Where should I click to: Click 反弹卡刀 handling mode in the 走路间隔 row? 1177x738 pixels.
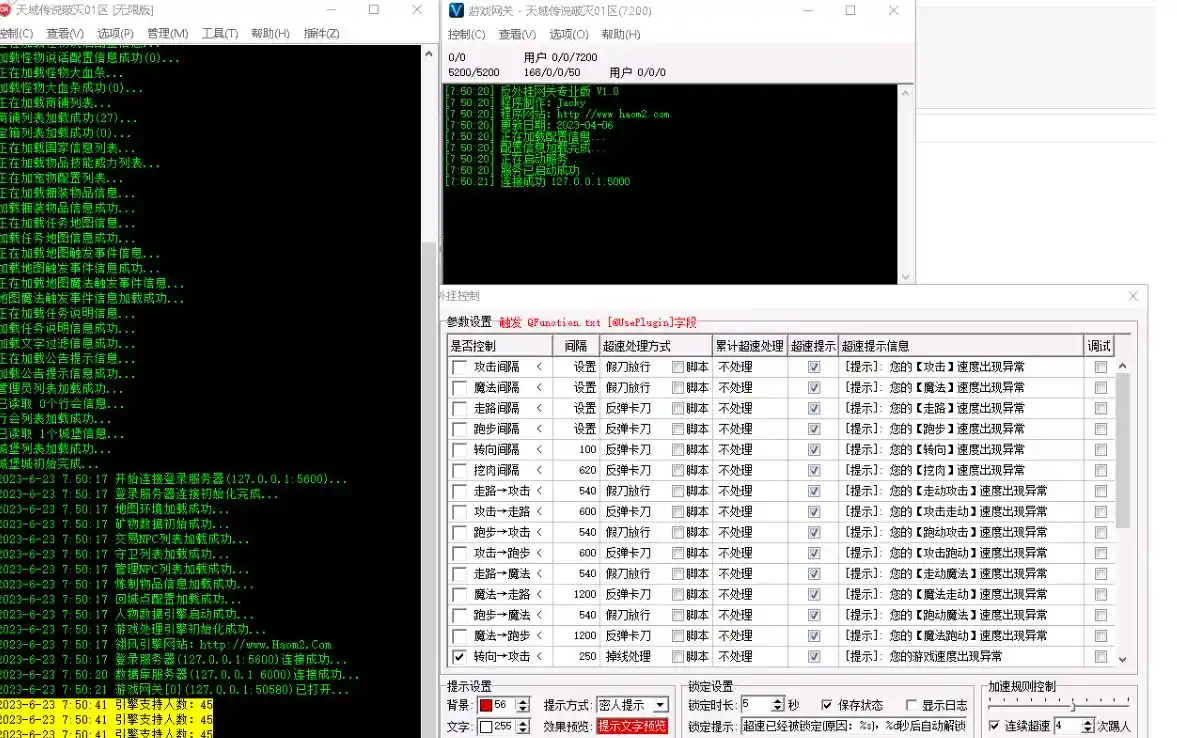tap(628, 408)
